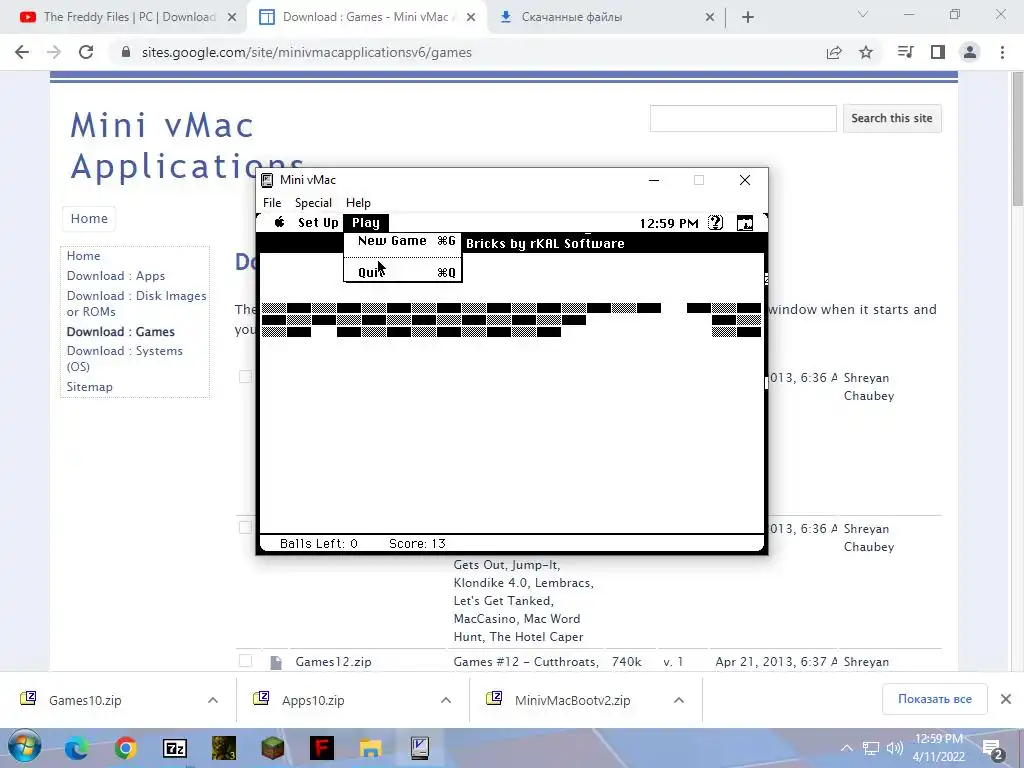This screenshot has height=768, width=1024.
Task: Bookmark this page with star icon
Action: coord(866,52)
